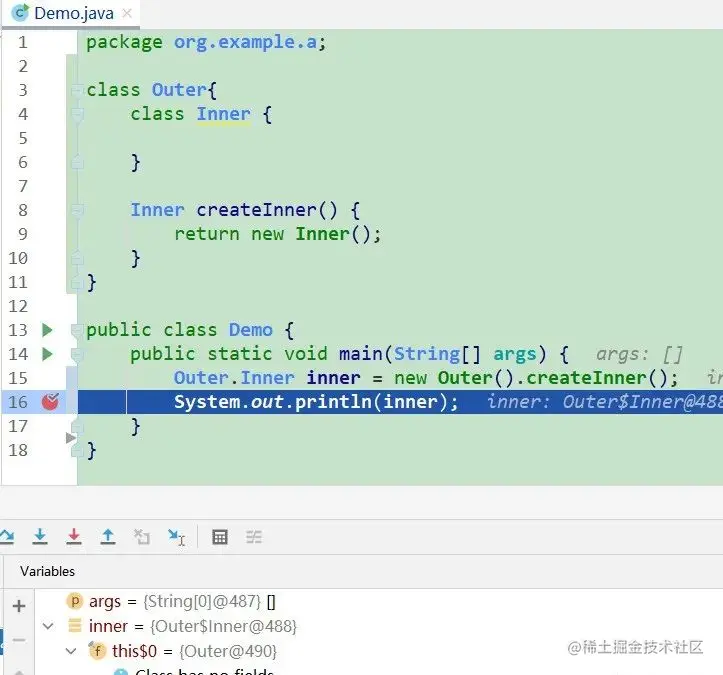This screenshot has width=723, height=675.
Task: Click createInner method name on line 8
Action: (256, 210)
